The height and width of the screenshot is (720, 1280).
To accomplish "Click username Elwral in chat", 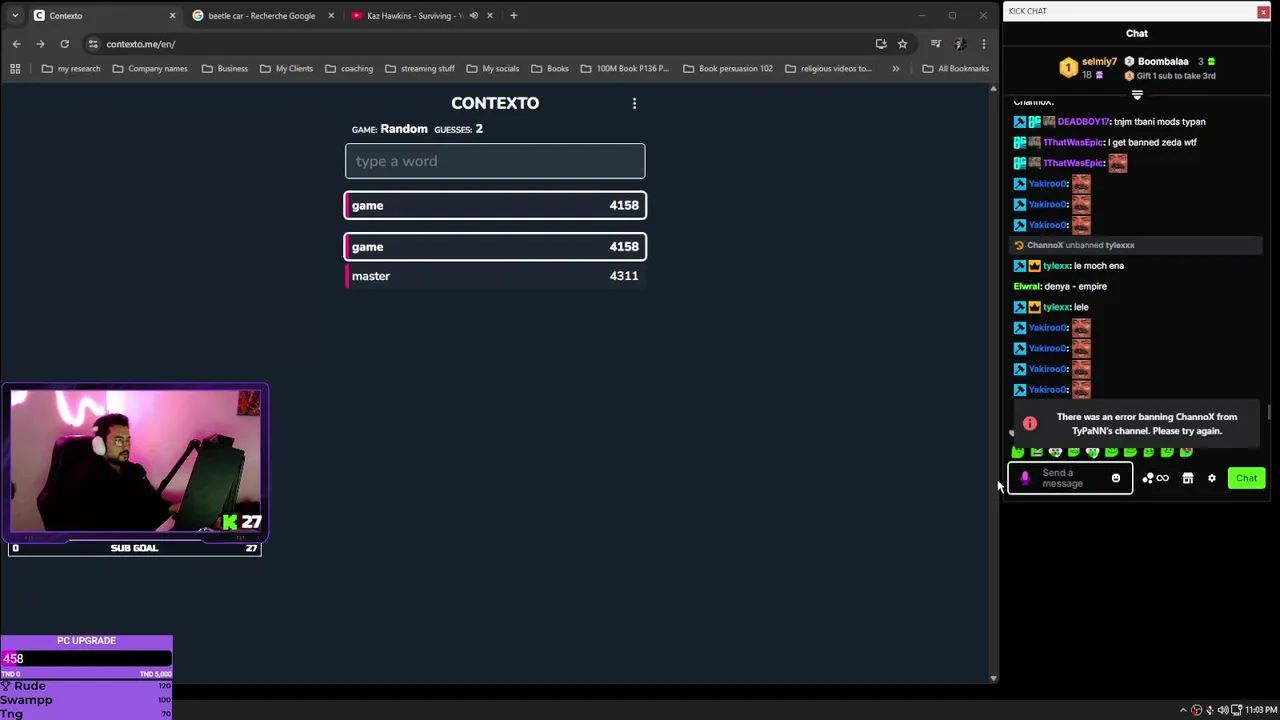I will (1026, 286).
